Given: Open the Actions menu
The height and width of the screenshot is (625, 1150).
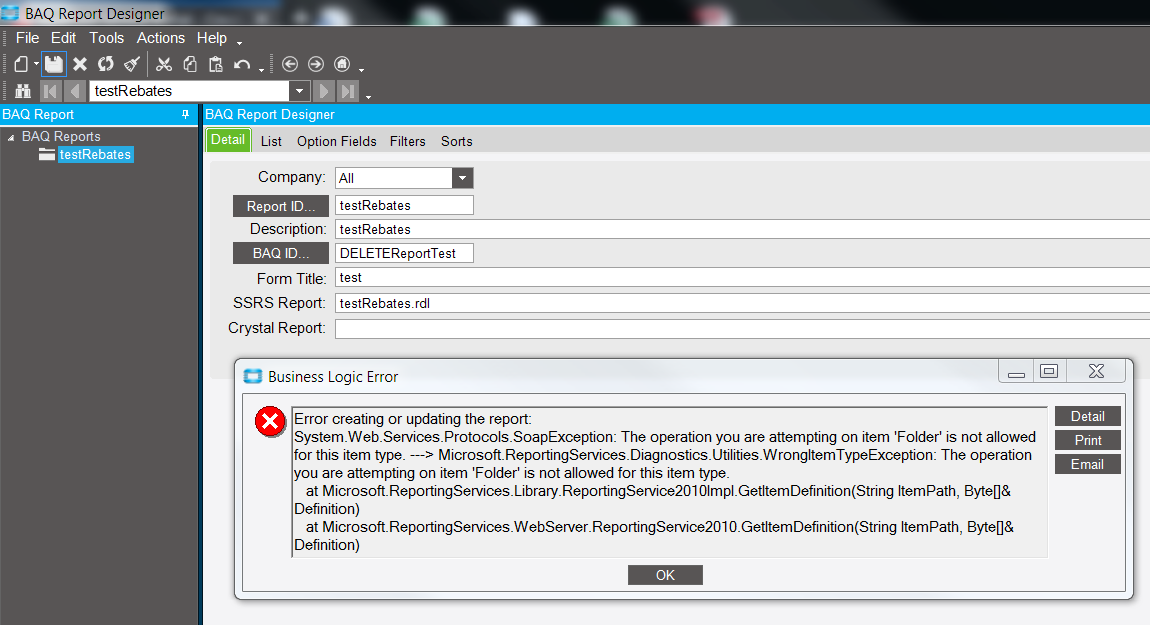Looking at the screenshot, I should (161, 38).
